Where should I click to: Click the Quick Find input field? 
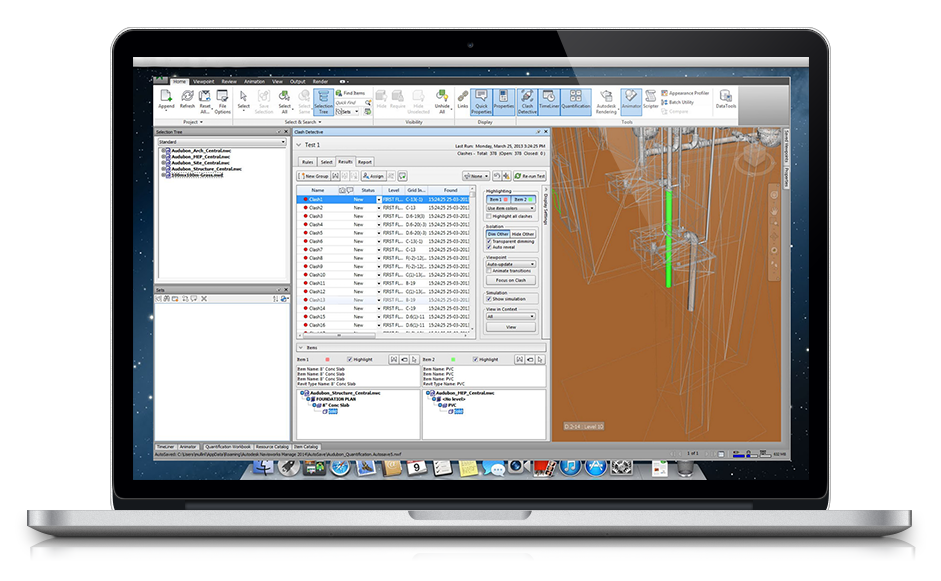[x=353, y=103]
